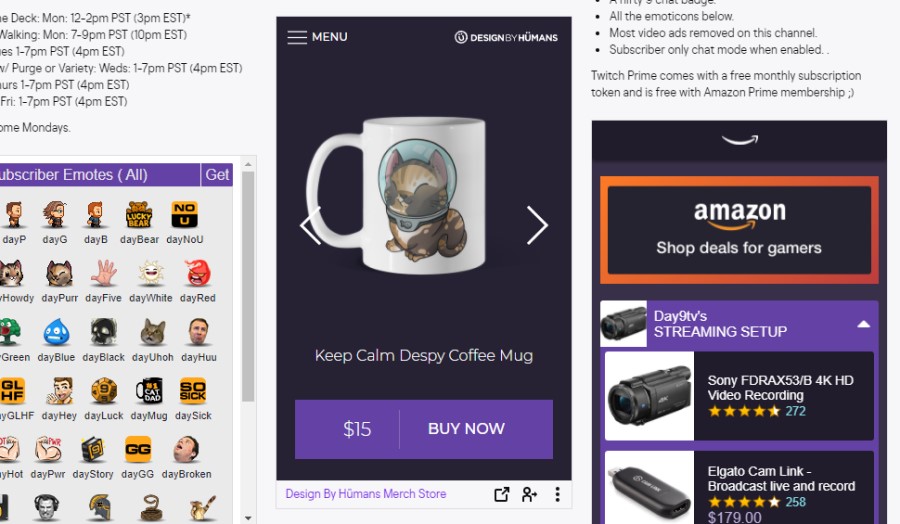
Task: Open the three-dot options menu under merch panel
Action: click(557, 494)
